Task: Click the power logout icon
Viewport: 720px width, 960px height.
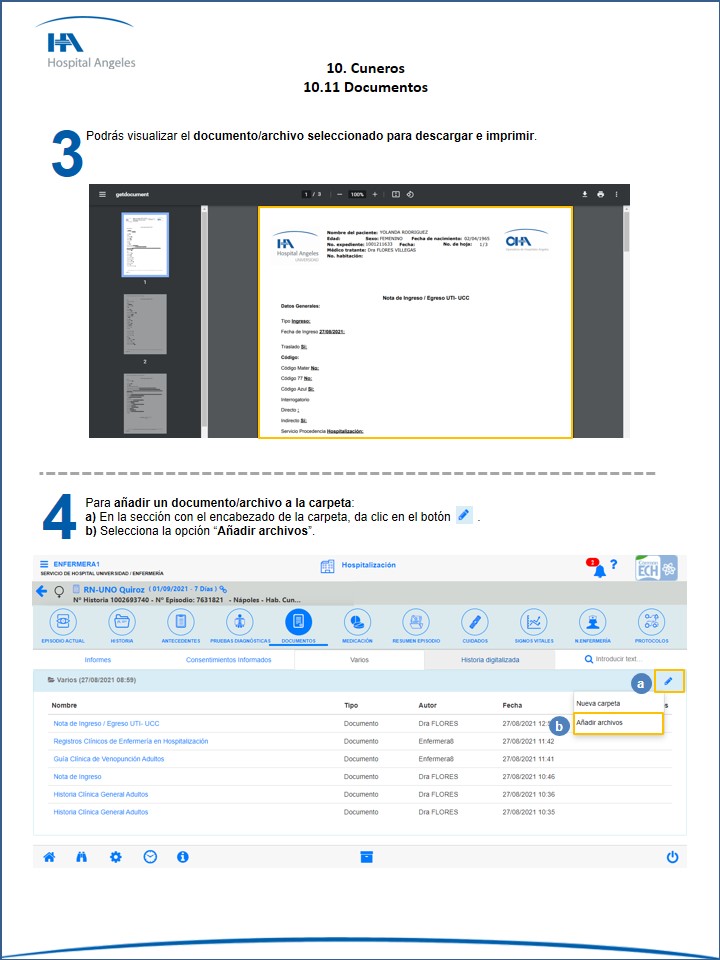Action: [x=672, y=857]
